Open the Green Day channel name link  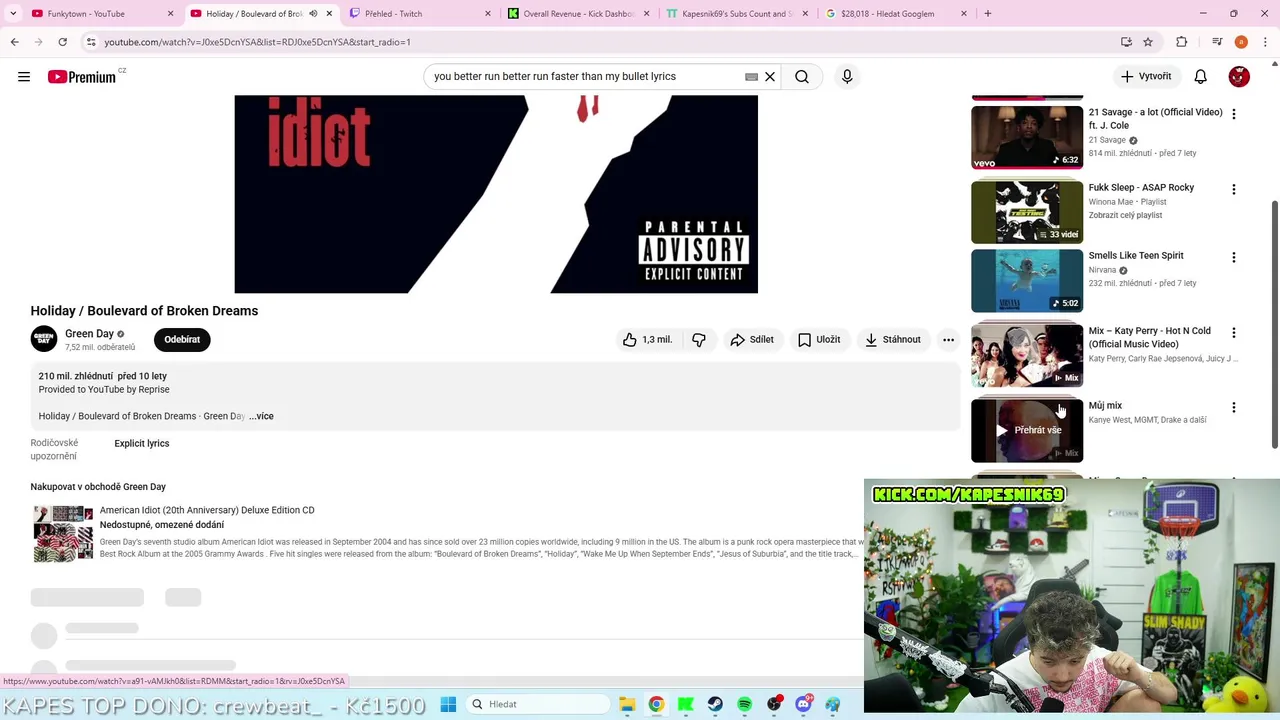click(x=89, y=334)
